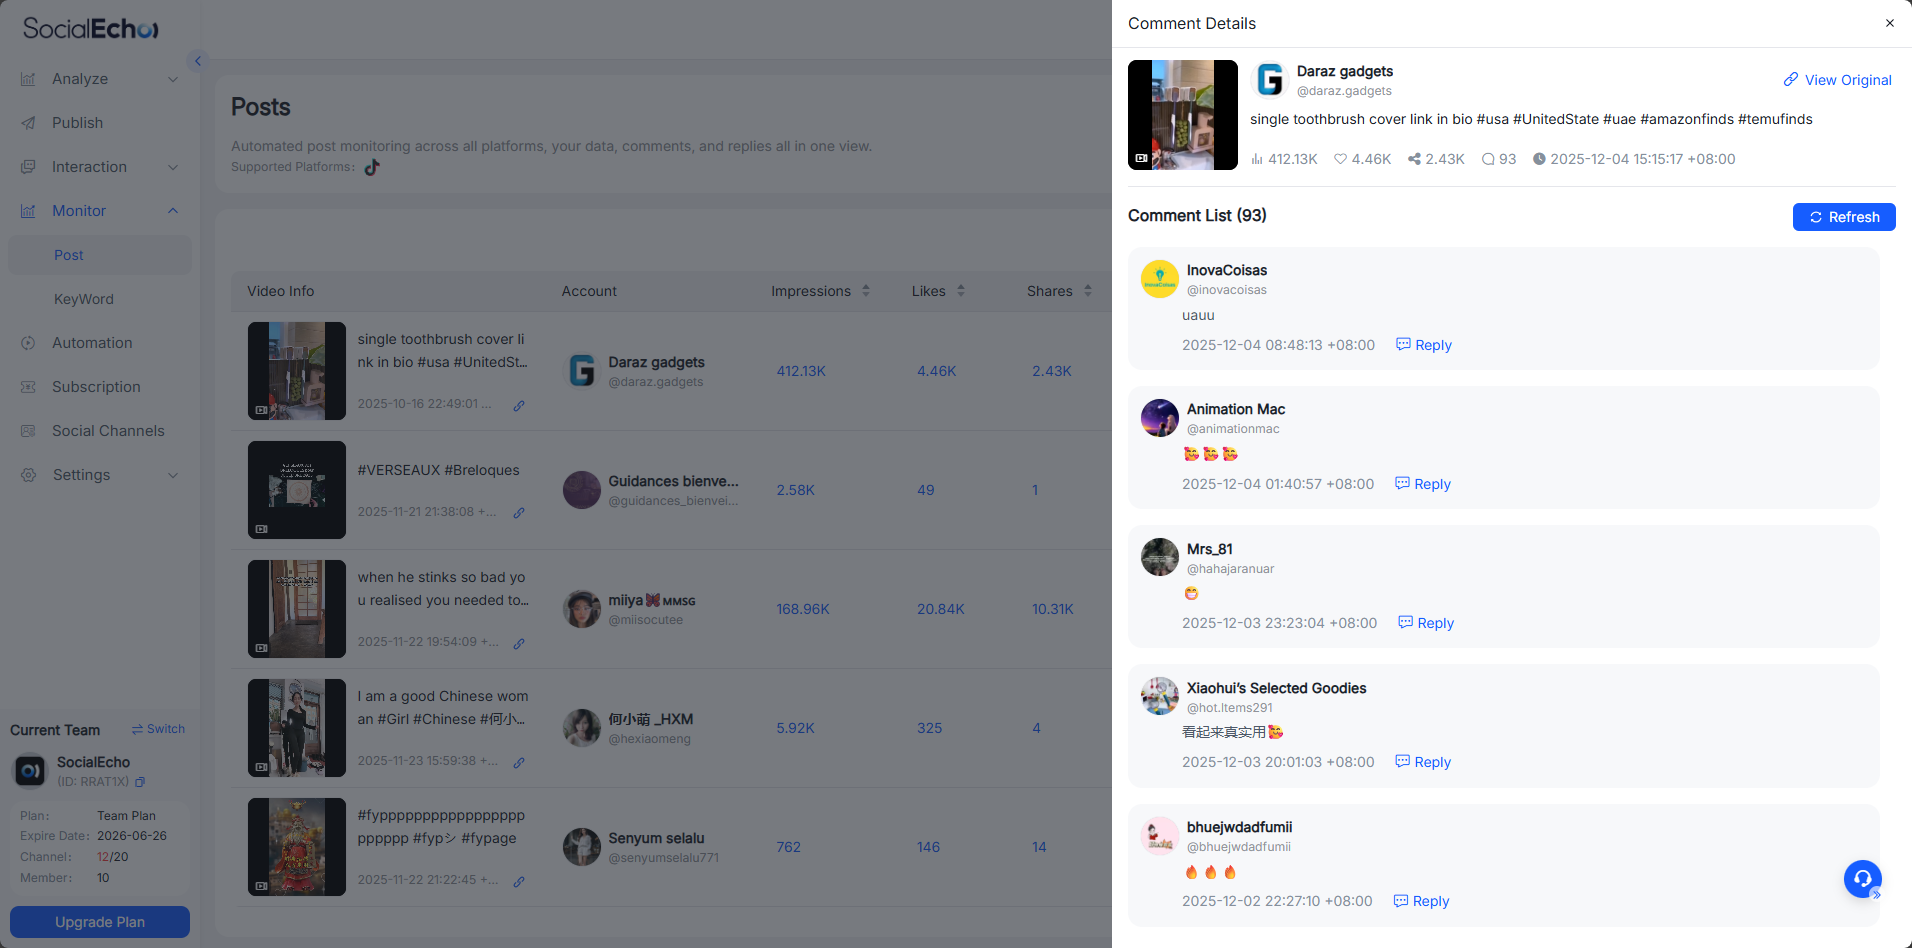This screenshot has width=1912, height=948.
Task: Click Animation Mac profile avatar
Action: (x=1160, y=418)
